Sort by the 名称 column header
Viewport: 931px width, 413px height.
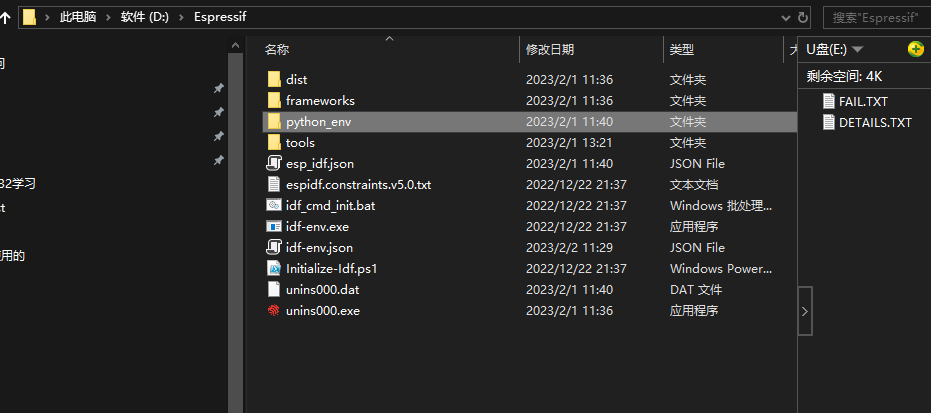click(277, 50)
